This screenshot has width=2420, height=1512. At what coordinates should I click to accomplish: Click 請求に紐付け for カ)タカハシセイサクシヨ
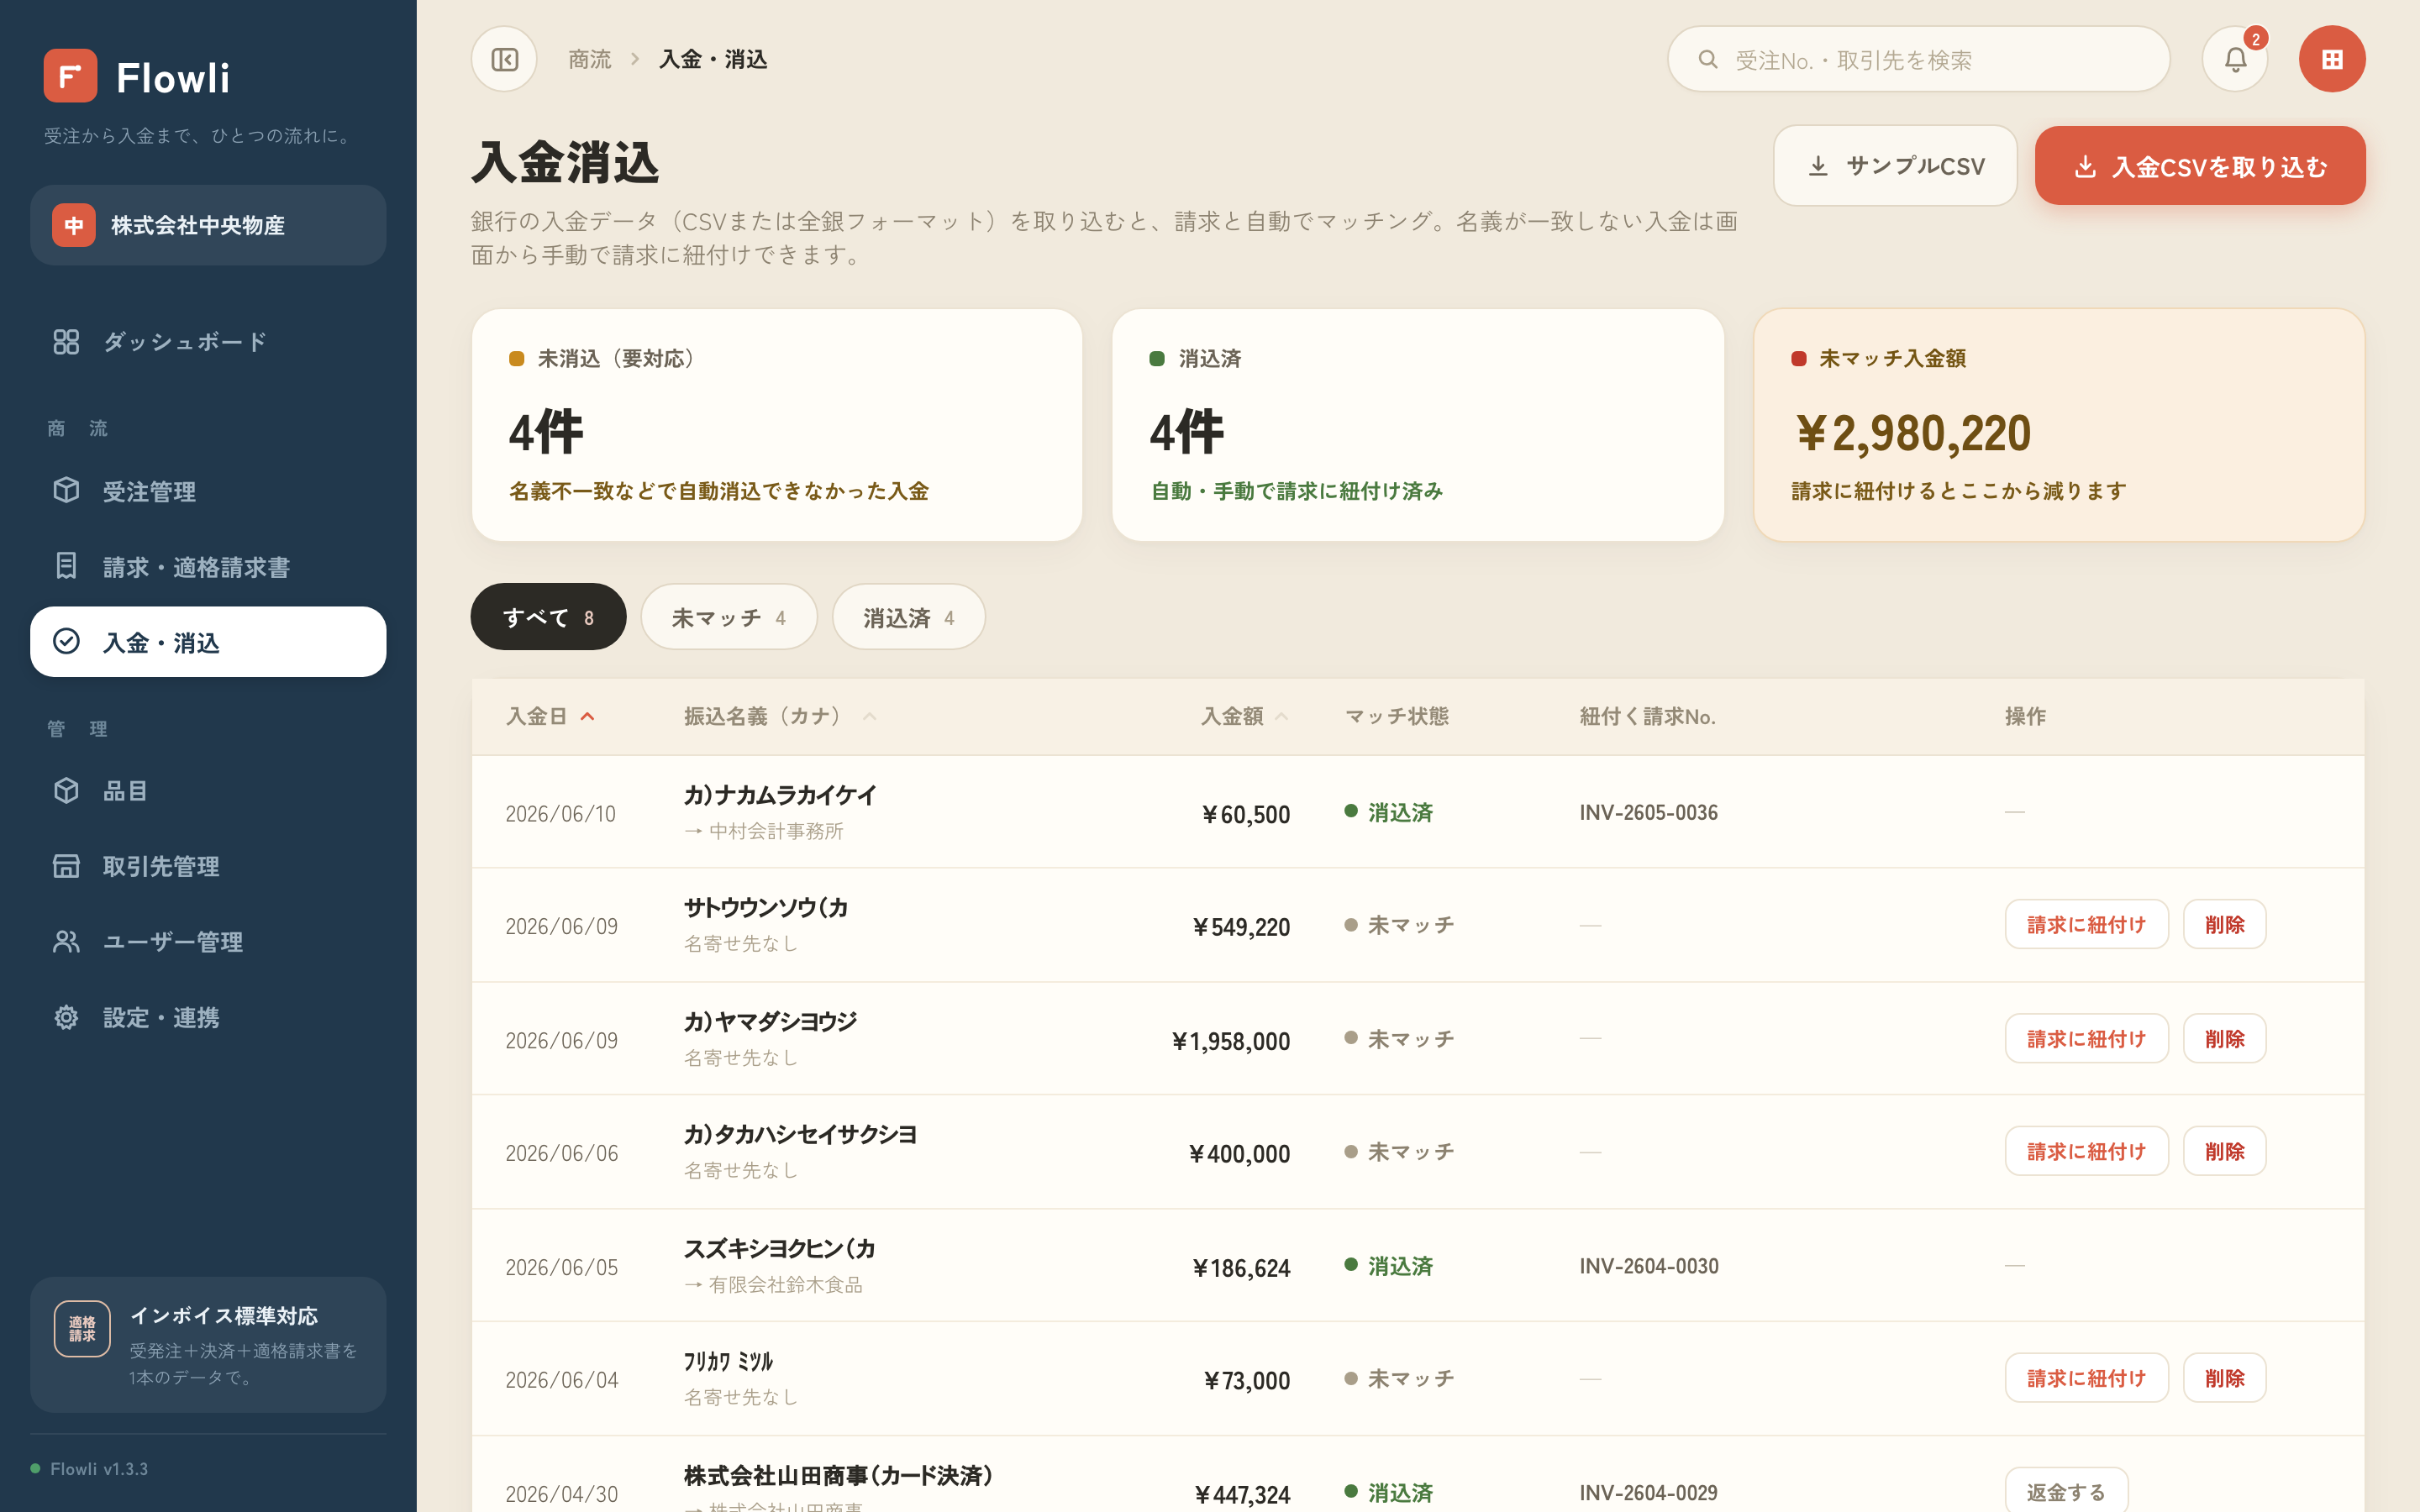[x=2086, y=1152]
